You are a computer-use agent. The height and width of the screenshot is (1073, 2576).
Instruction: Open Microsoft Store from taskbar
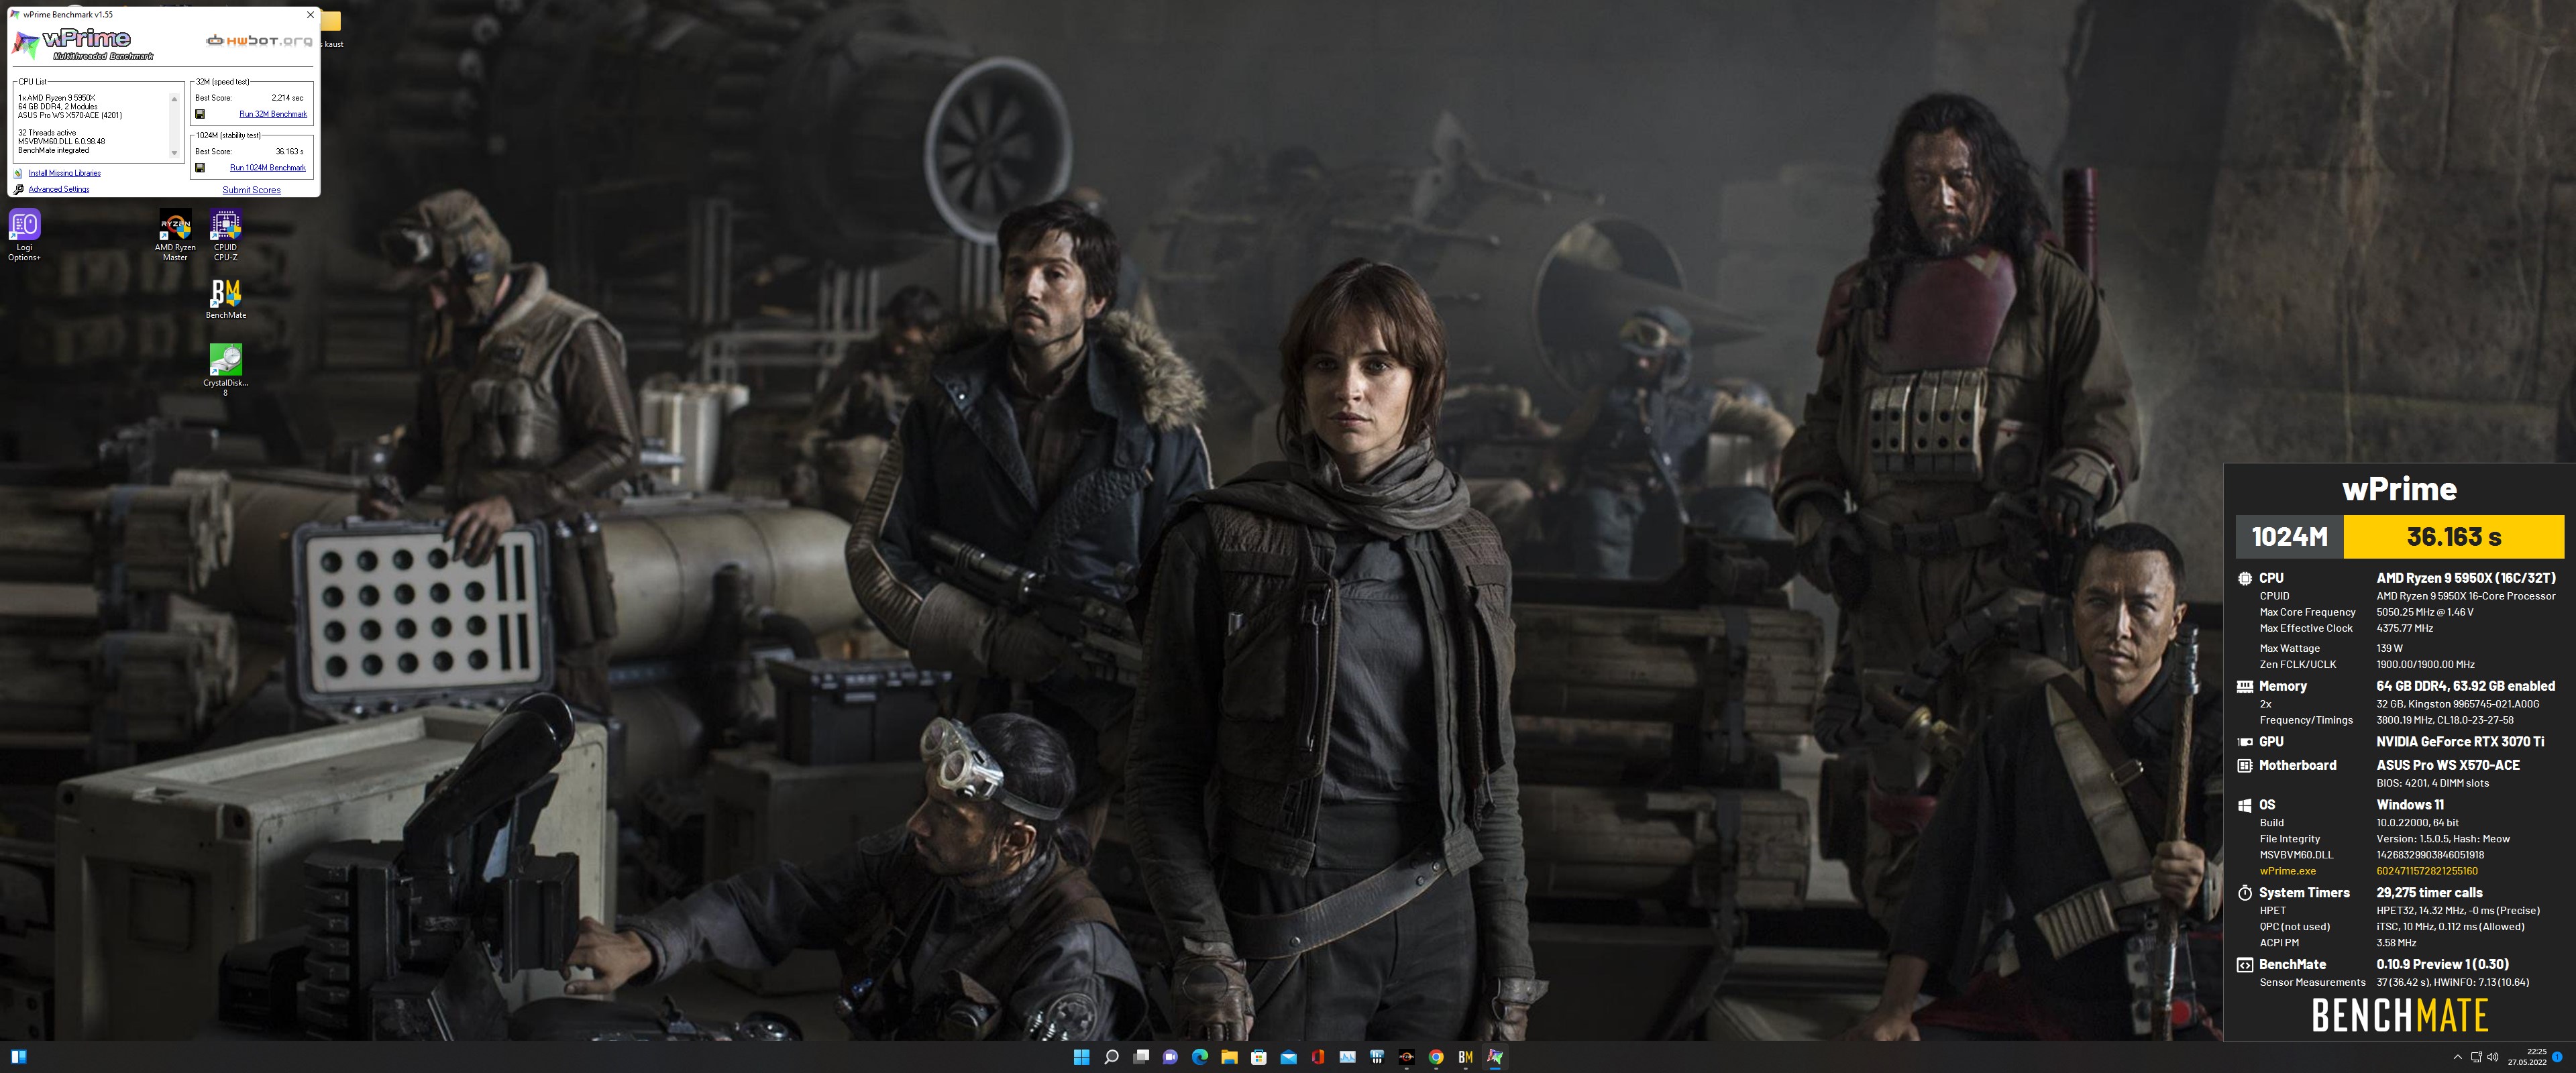pyautogui.click(x=1258, y=1057)
